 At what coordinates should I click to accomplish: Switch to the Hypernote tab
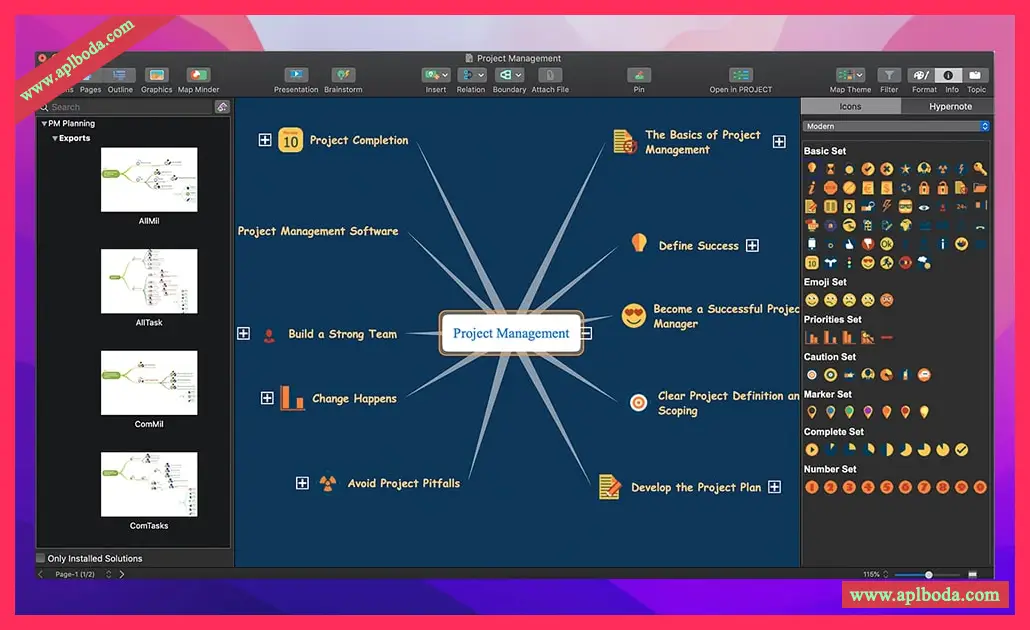click(x=950, y=106)
